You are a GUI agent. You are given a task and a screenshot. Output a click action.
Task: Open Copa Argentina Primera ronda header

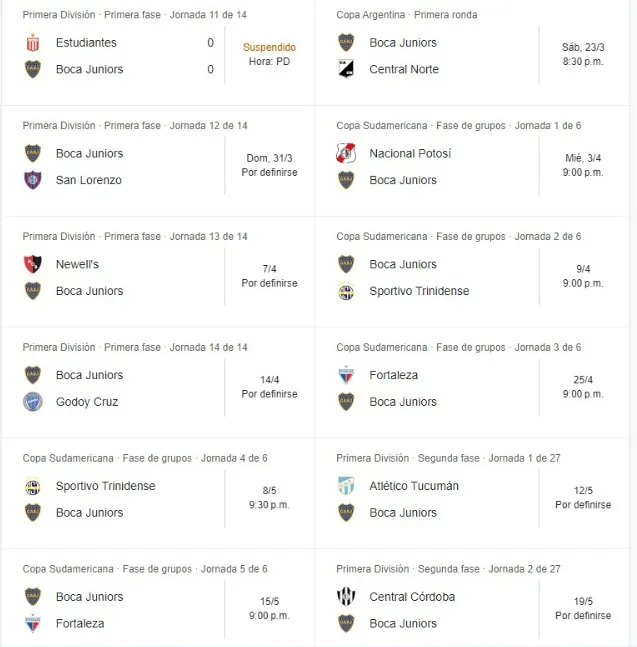406,15
